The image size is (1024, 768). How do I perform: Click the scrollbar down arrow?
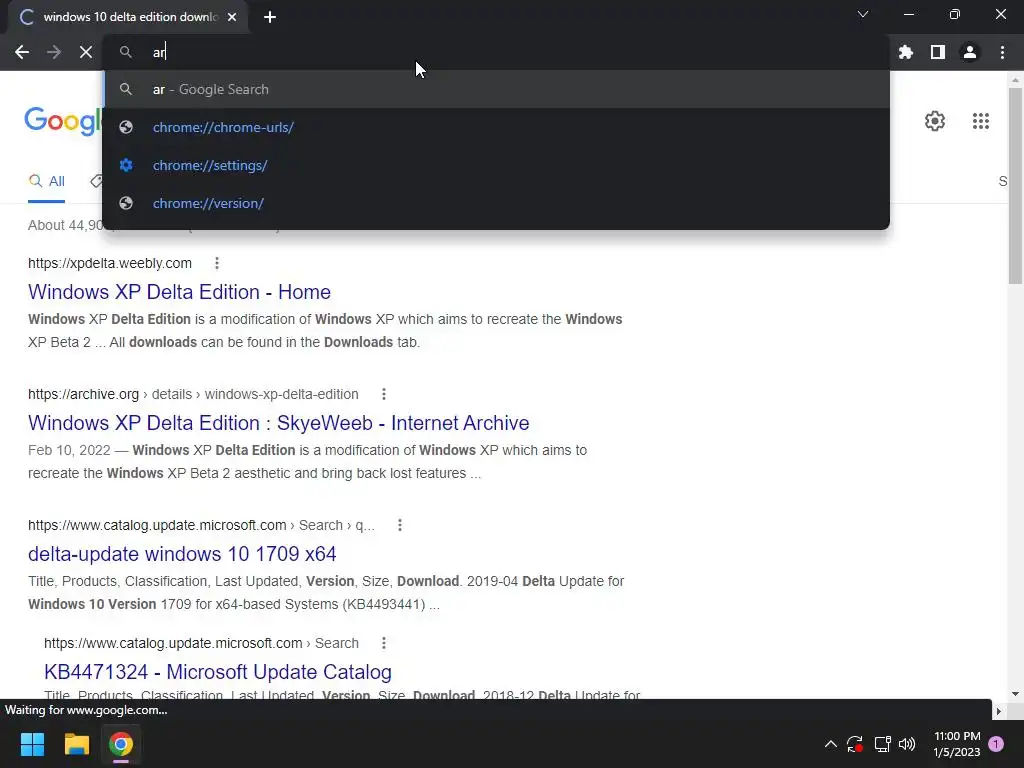pyautogui.click(x=1015, y=694)
